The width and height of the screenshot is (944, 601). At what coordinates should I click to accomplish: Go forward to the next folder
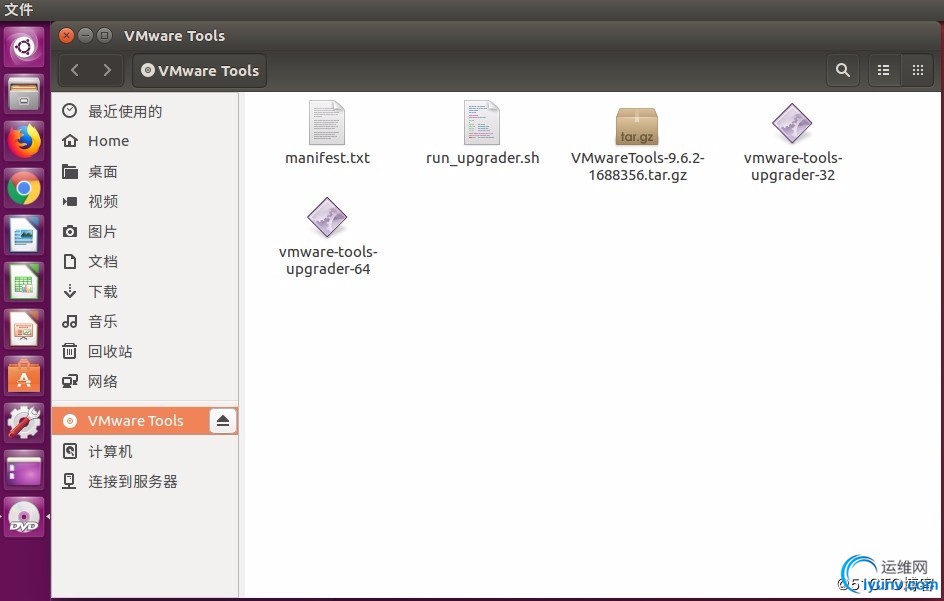click(x=107, y=70)
